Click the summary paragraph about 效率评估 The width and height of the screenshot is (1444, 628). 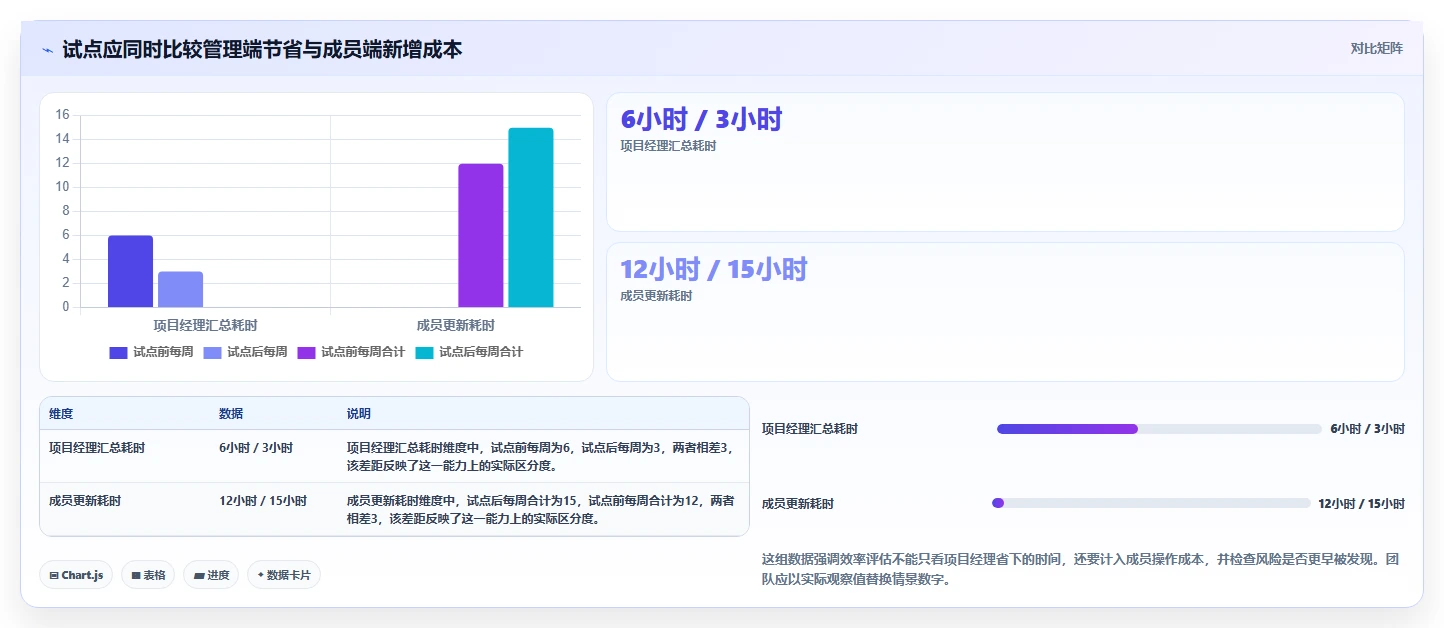[1080, 569]
